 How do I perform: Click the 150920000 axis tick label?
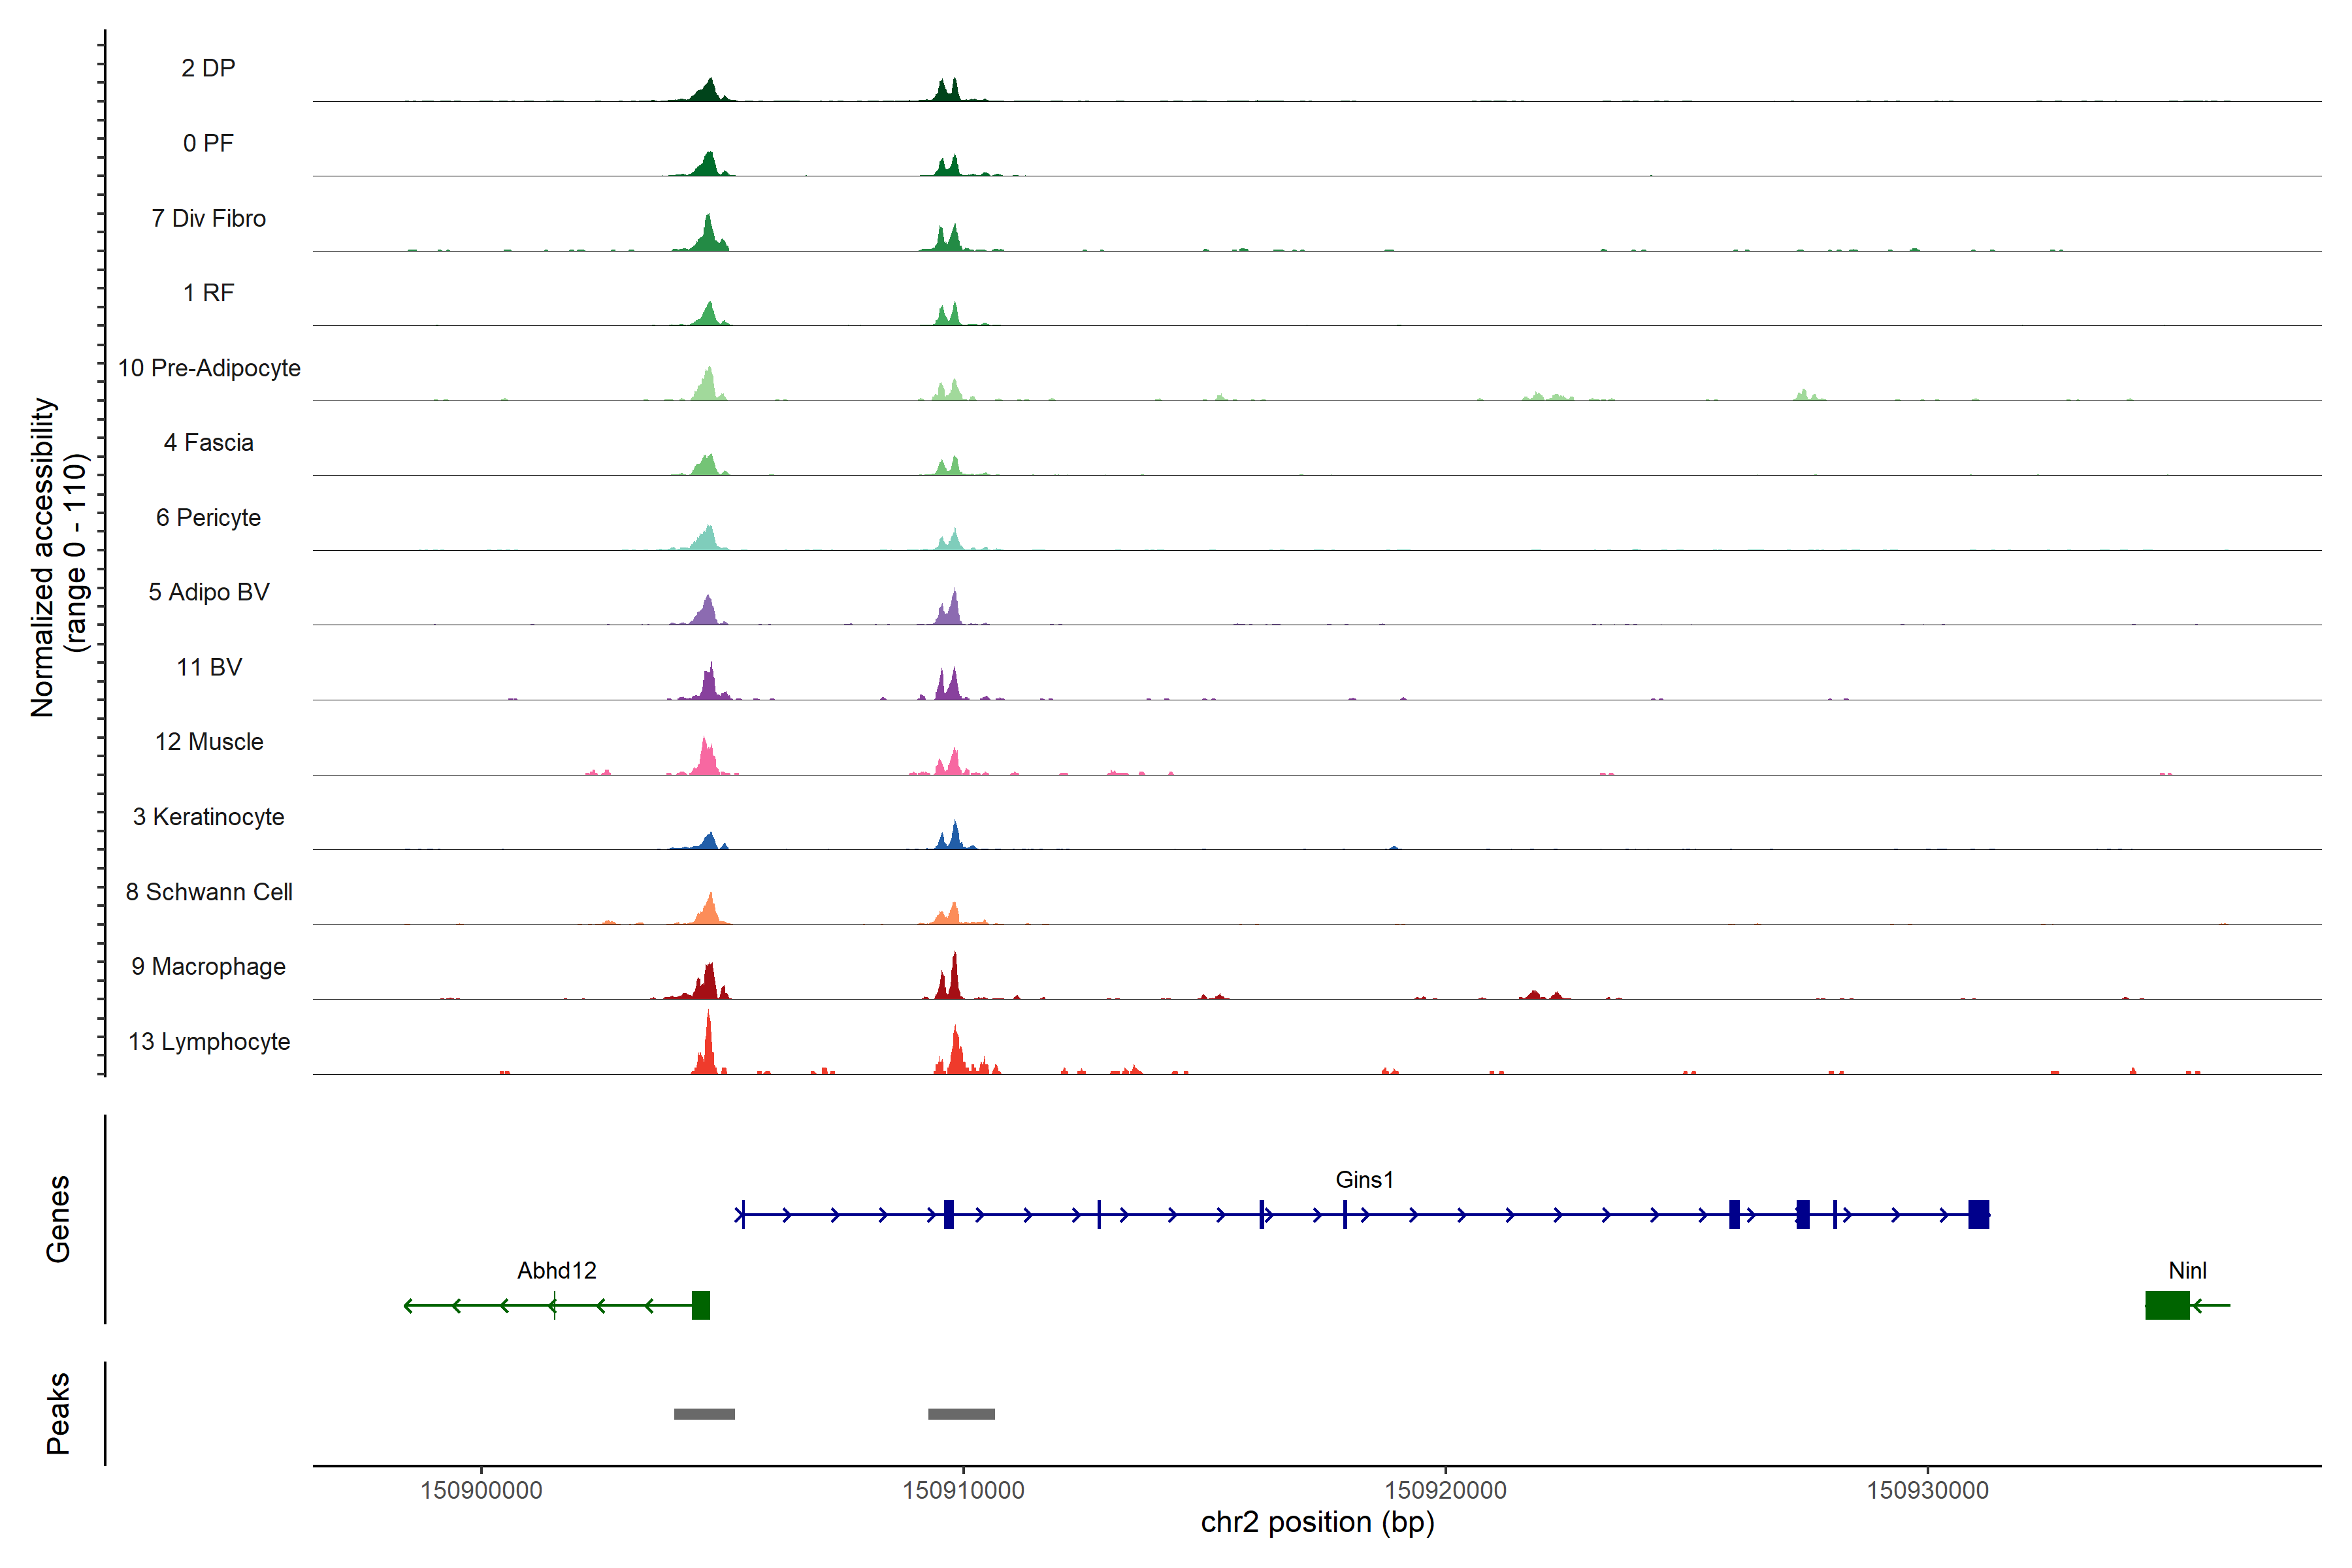tap(1445, 1491)
